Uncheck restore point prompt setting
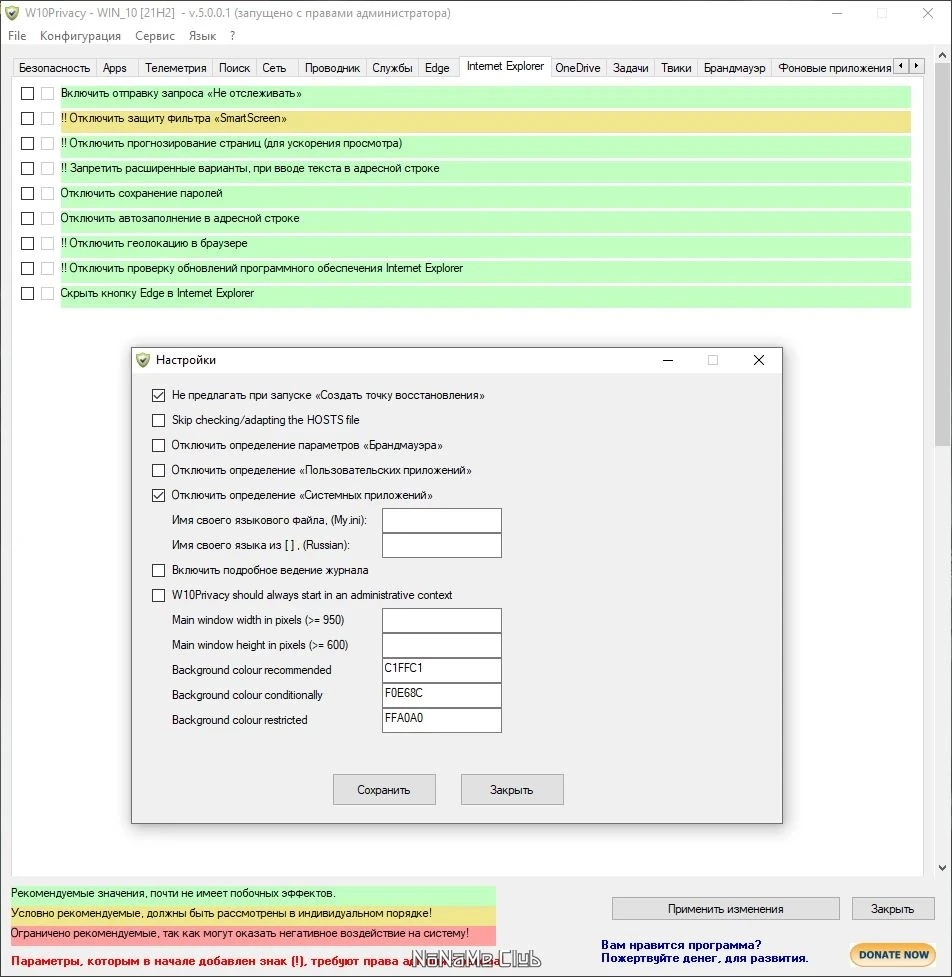 pos(158,395)
